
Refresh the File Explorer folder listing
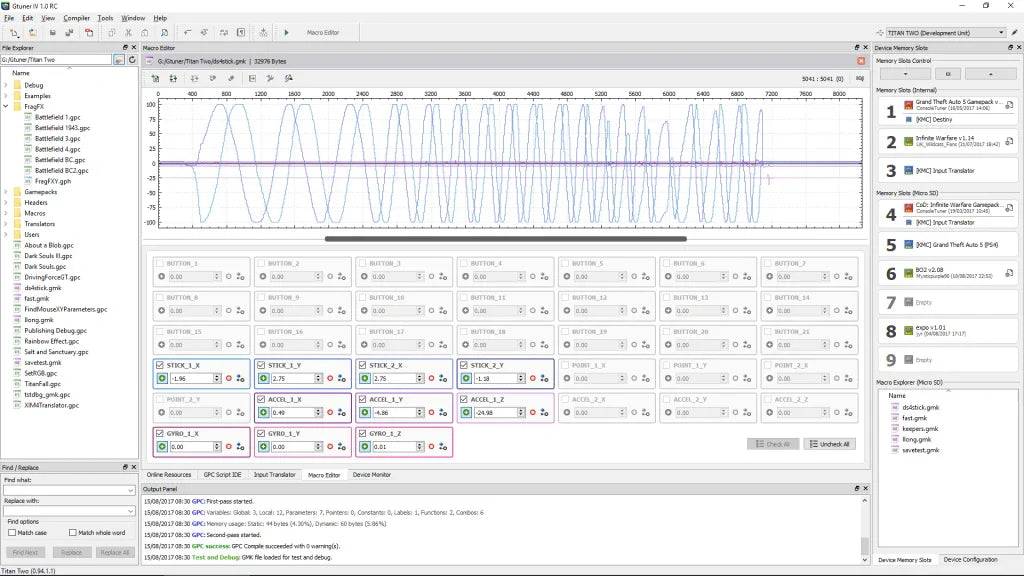tap(132, 60)
